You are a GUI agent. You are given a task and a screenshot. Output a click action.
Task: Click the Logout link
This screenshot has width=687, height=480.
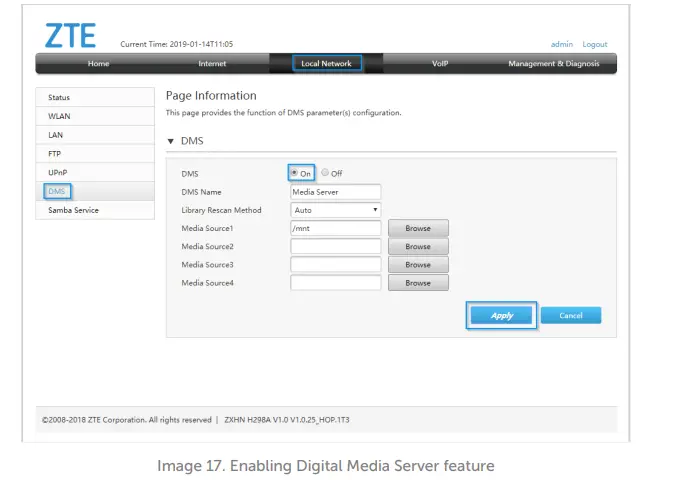pos(595,44)
